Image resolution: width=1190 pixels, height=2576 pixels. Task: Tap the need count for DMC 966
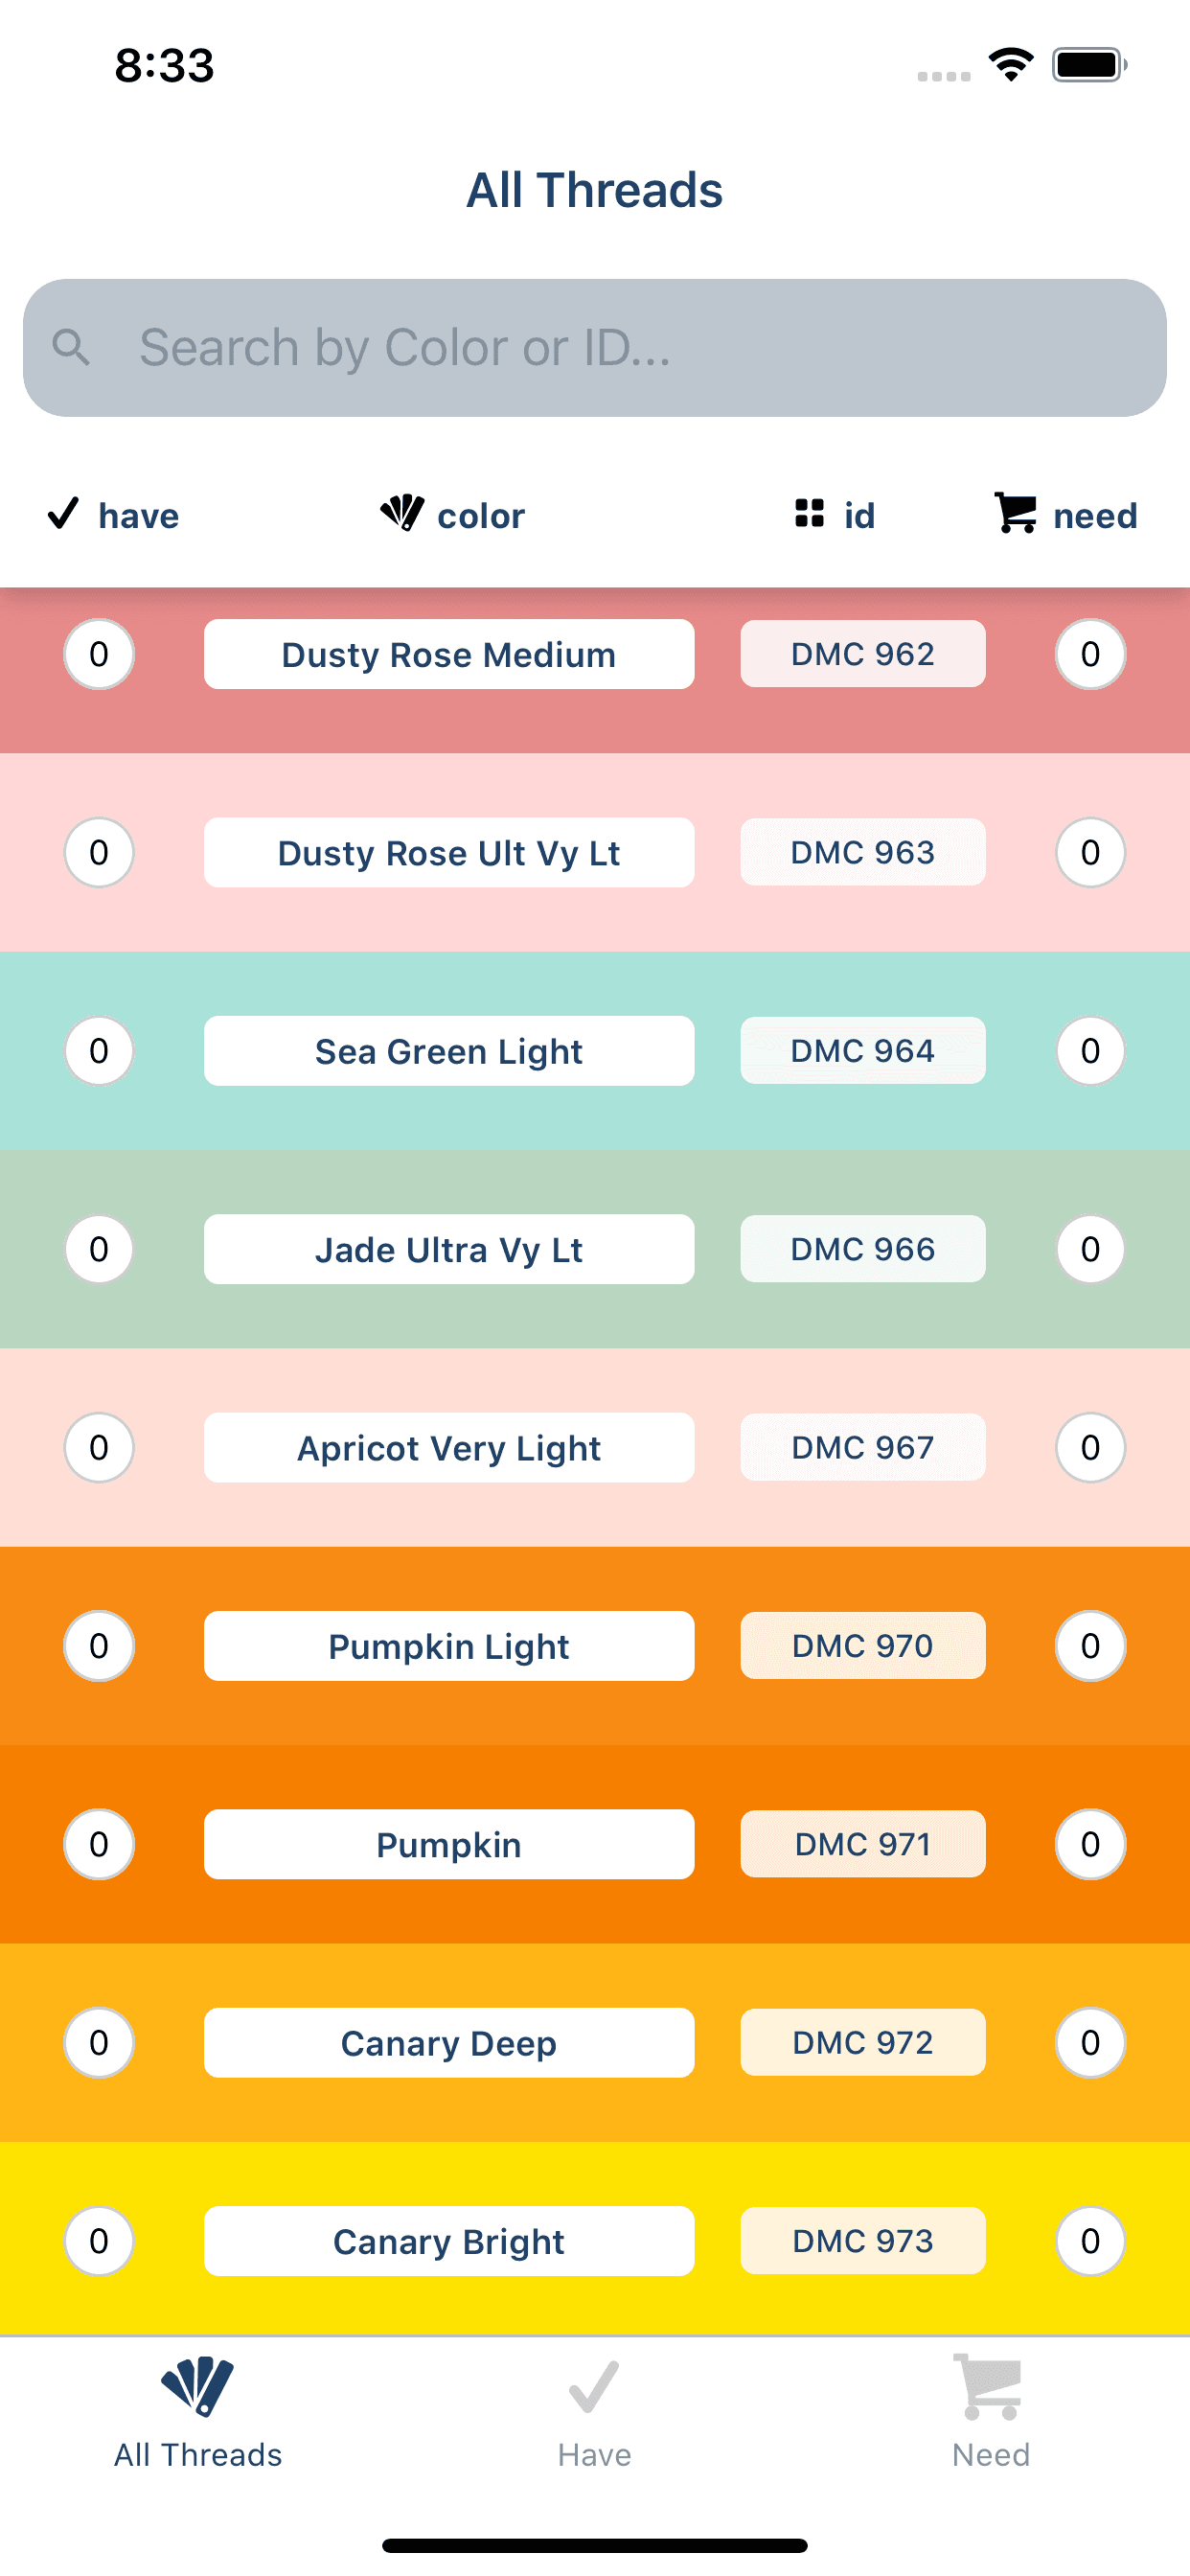coord(1090,1249)
